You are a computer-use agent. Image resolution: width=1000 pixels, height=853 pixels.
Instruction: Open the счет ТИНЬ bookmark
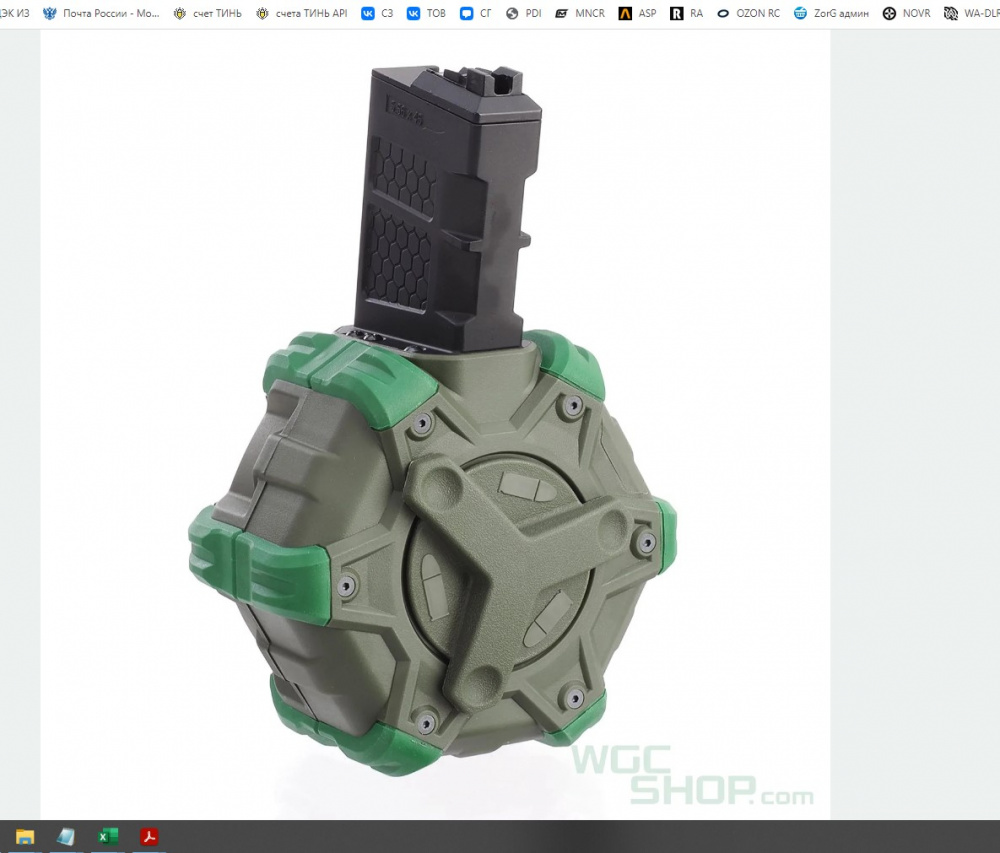pos(208,14)
